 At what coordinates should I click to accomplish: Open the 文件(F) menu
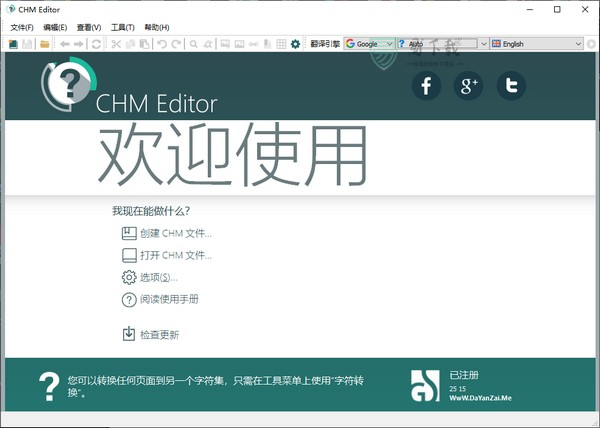(22, 28)
